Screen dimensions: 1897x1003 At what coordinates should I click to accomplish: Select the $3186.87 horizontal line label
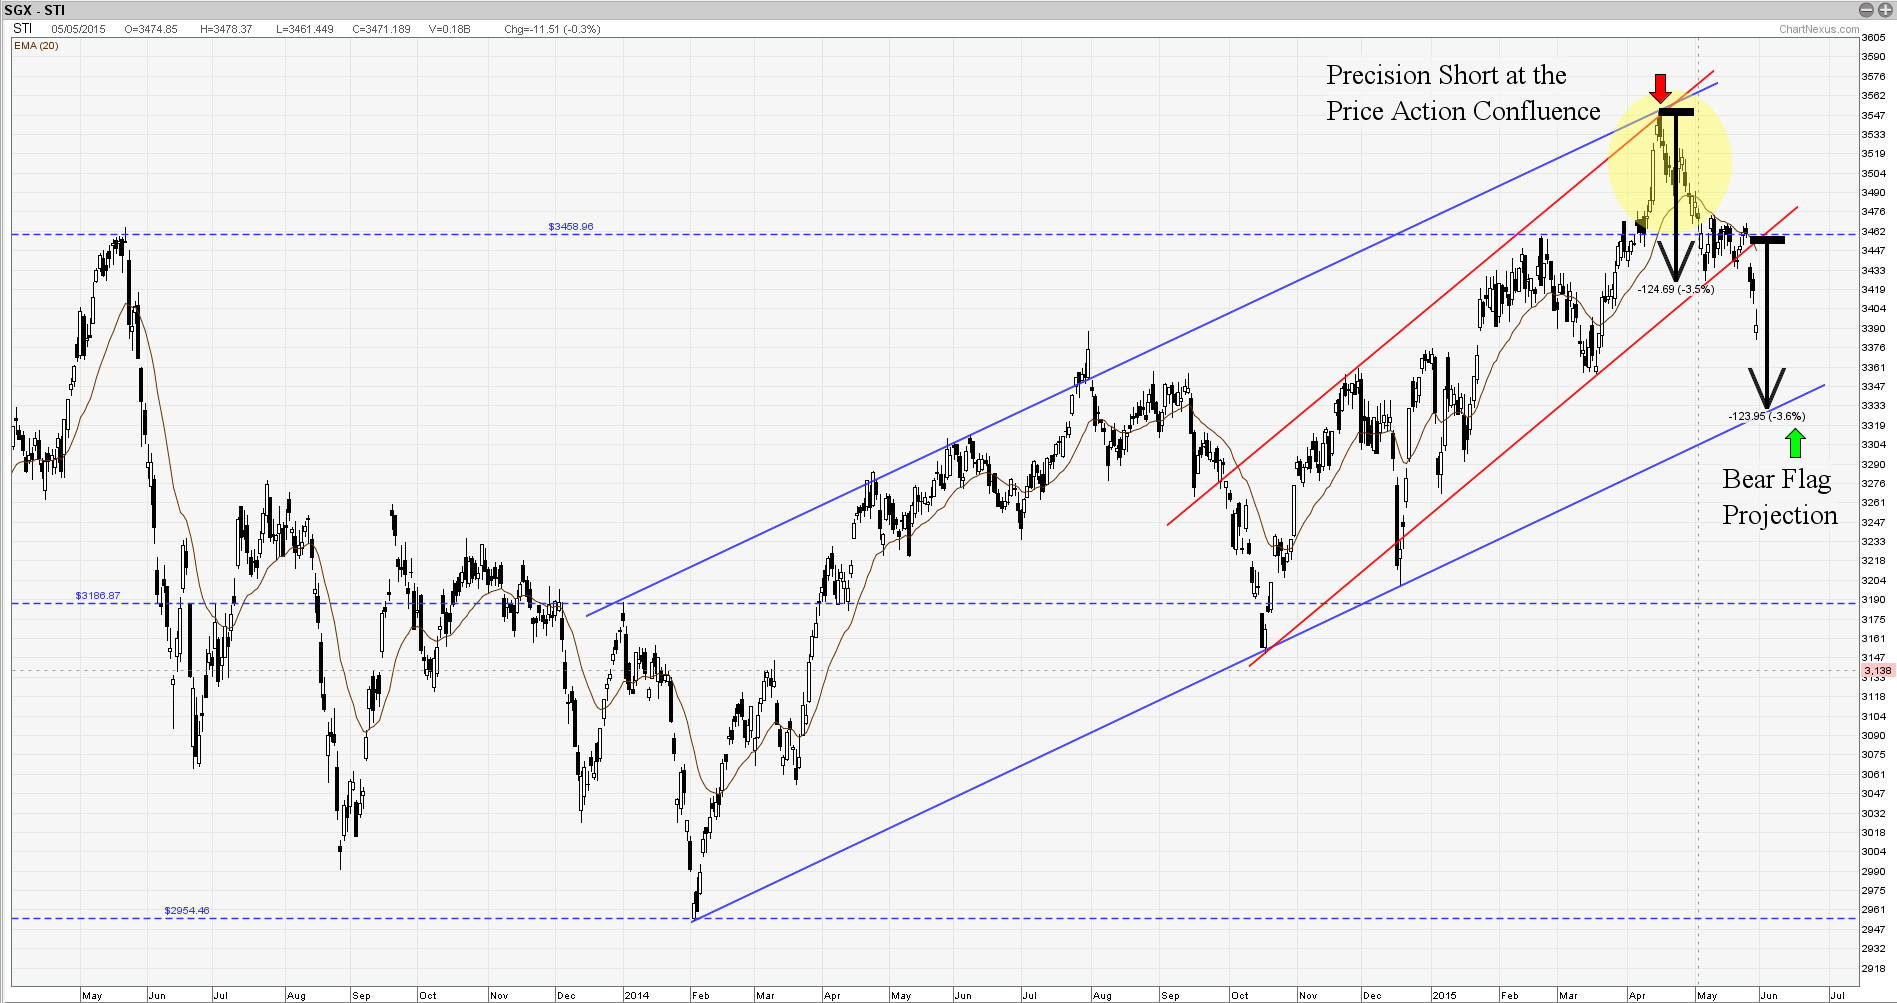pyautogui.click(x=97, y=596)
